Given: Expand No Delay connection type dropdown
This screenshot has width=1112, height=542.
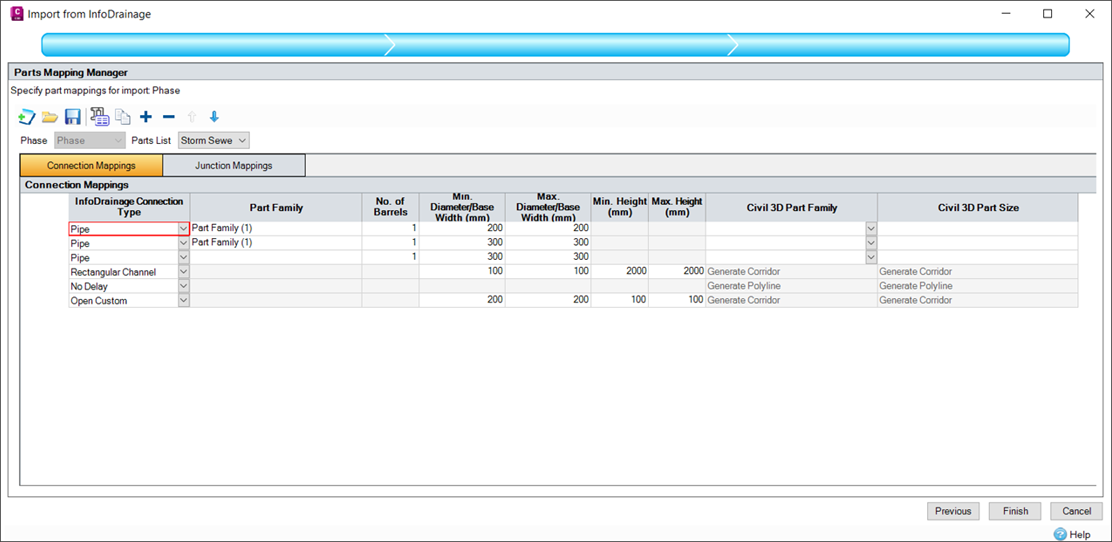Looking at the screenshot, I should pyautogui.click(x=184, y=286).
